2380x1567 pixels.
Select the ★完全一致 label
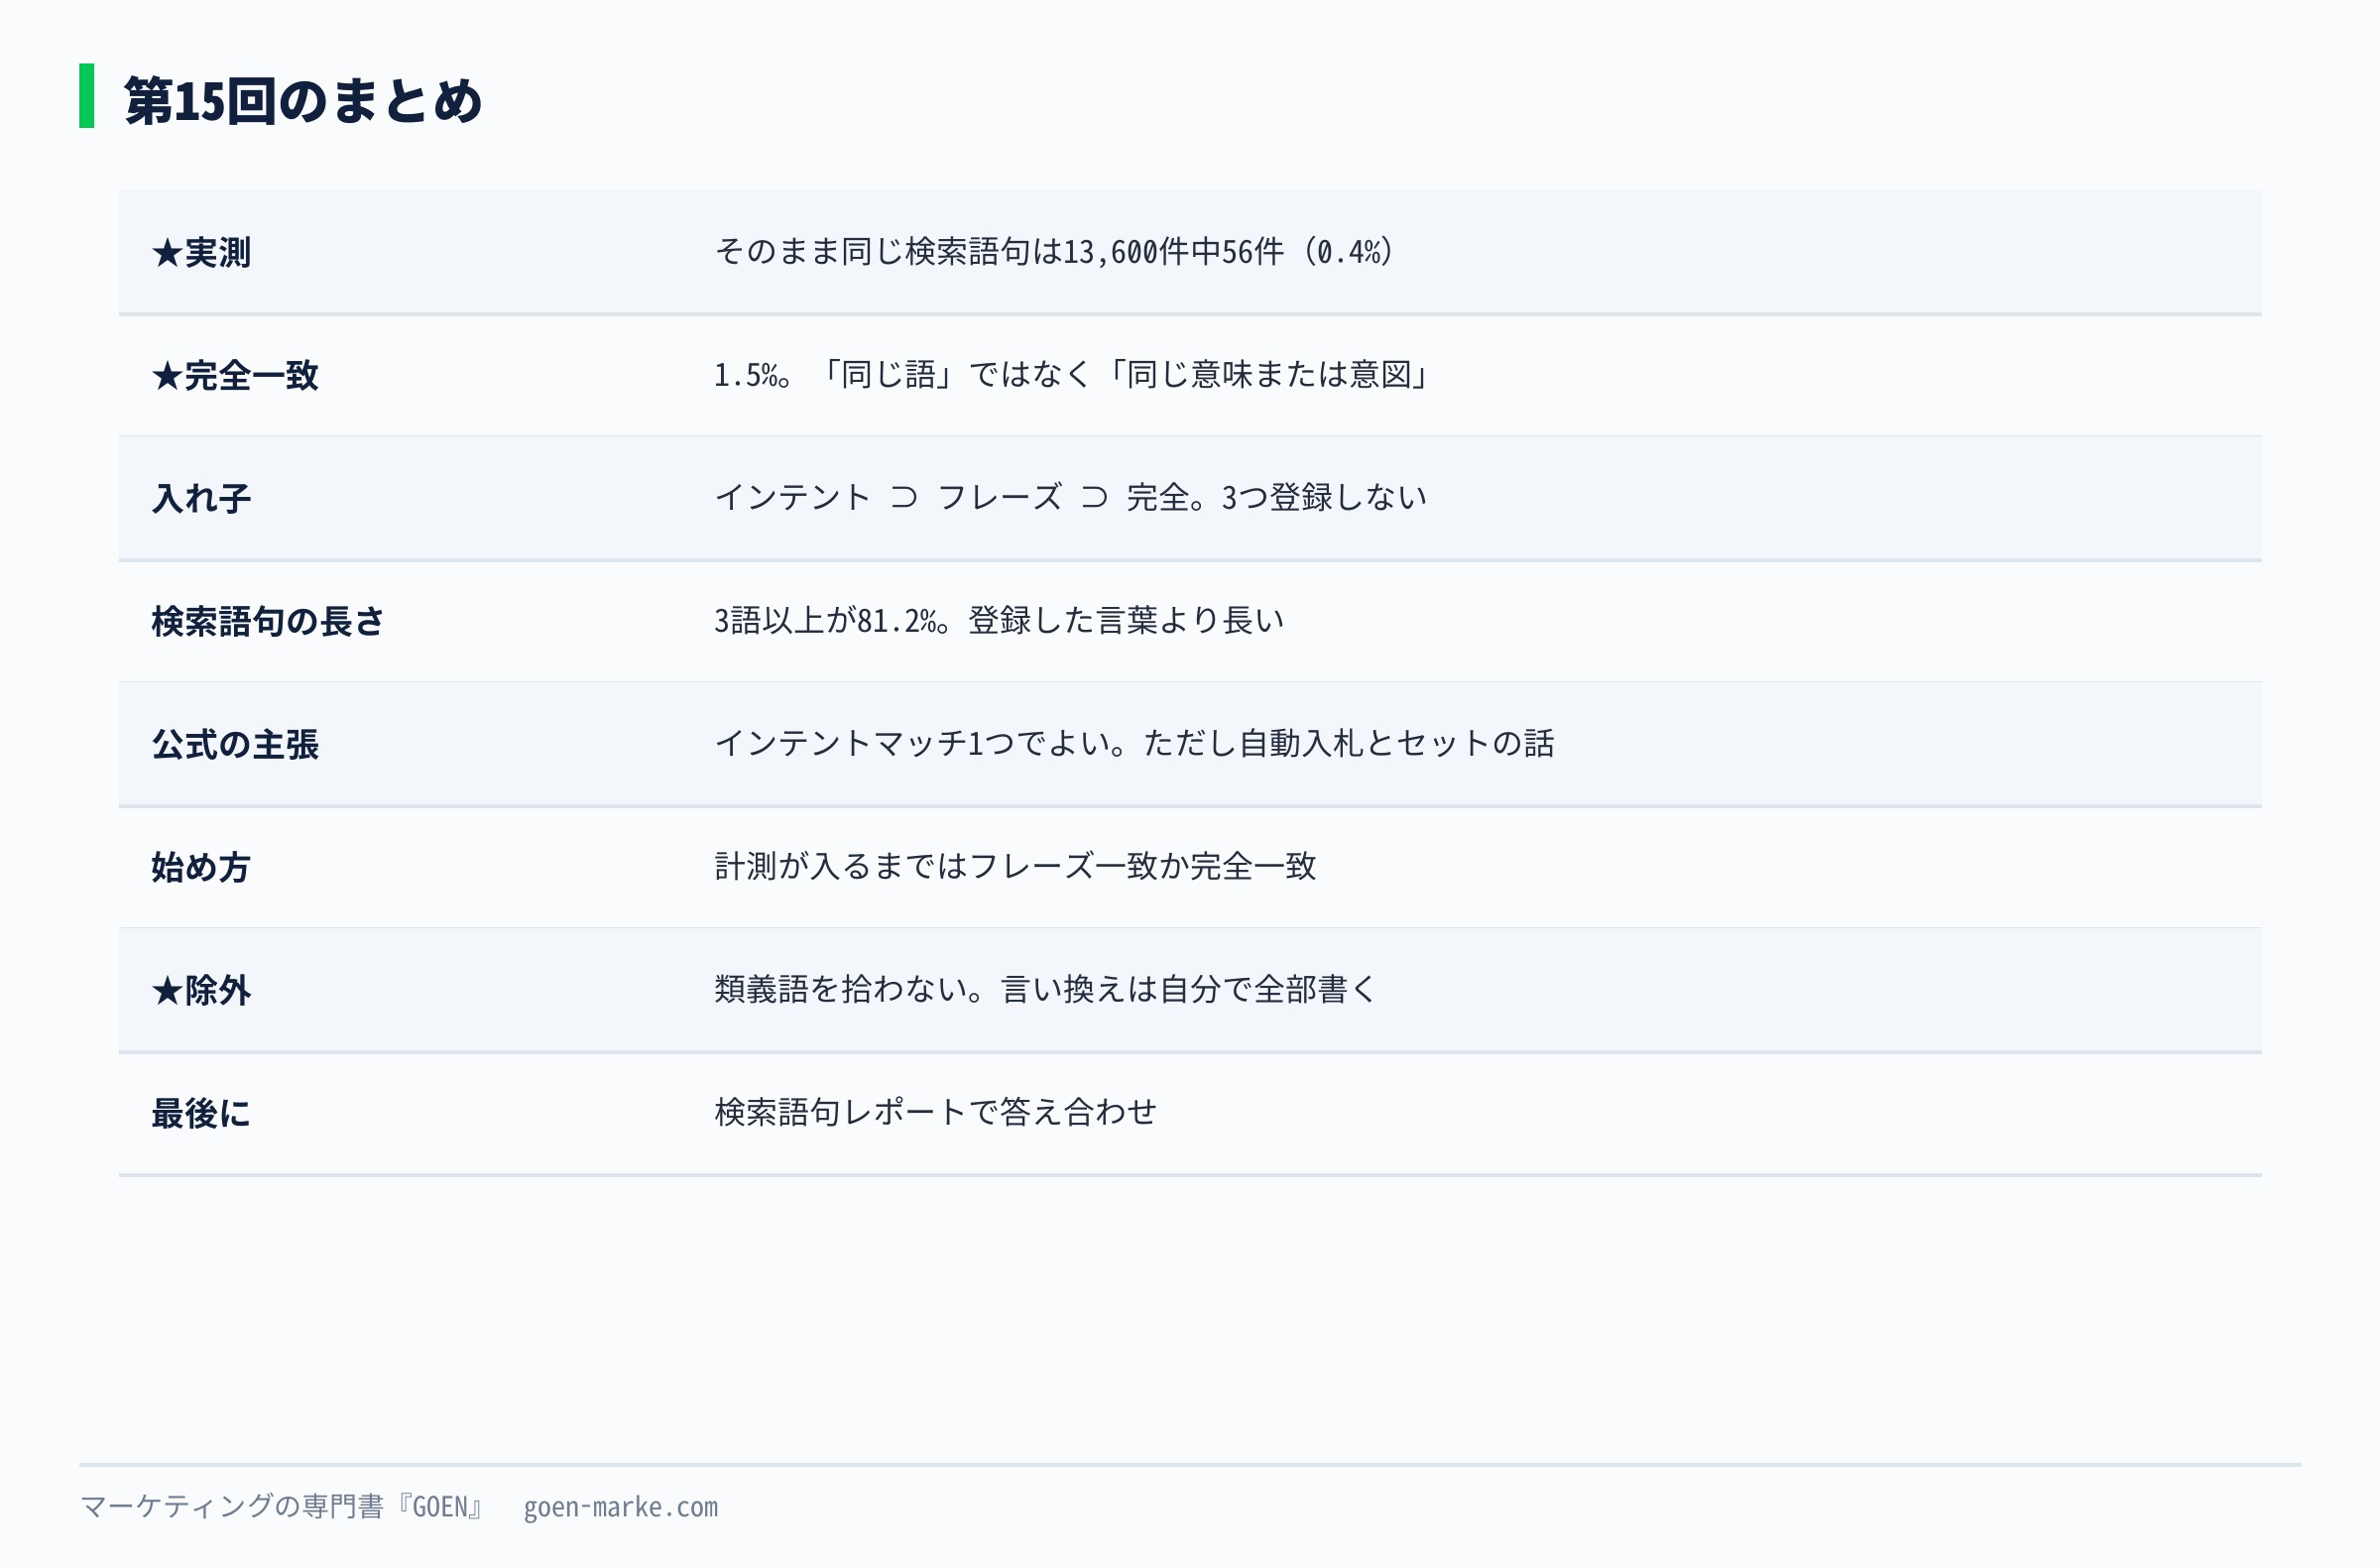point(235,376)
